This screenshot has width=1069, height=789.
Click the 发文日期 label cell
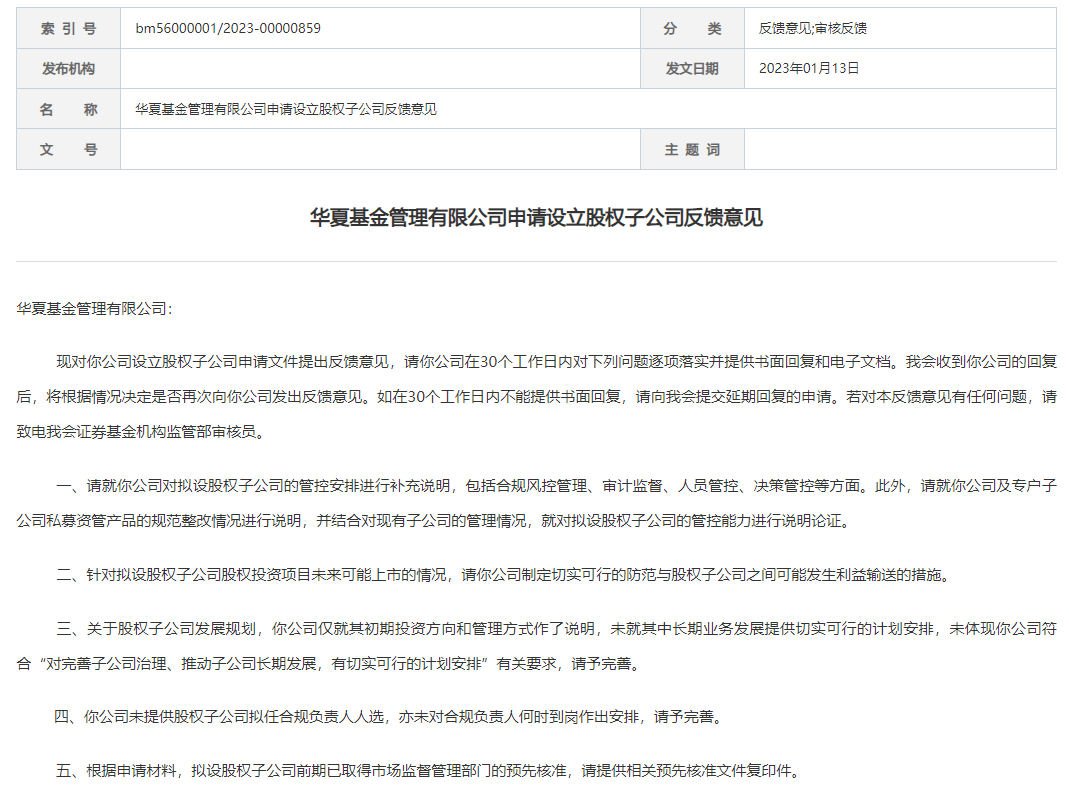(691, 68)
